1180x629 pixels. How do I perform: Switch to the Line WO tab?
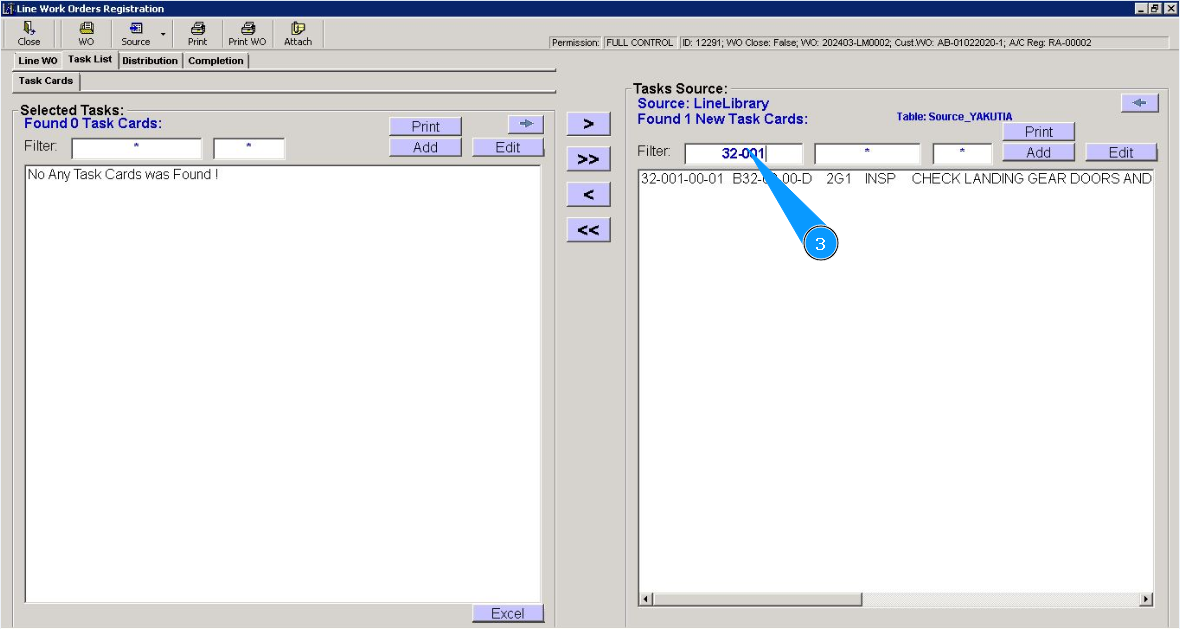tap(38, 61)
